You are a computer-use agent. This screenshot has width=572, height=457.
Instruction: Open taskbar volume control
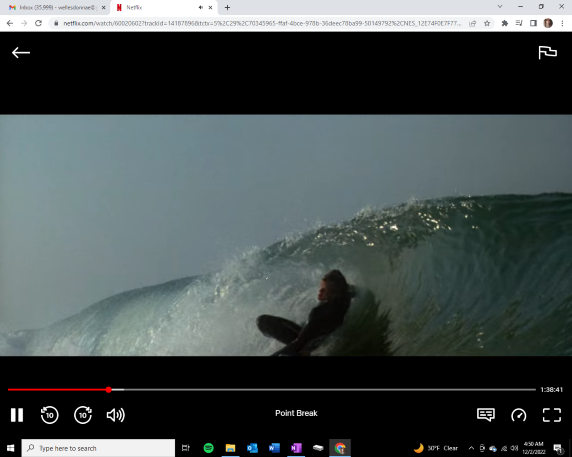(515, 448)
